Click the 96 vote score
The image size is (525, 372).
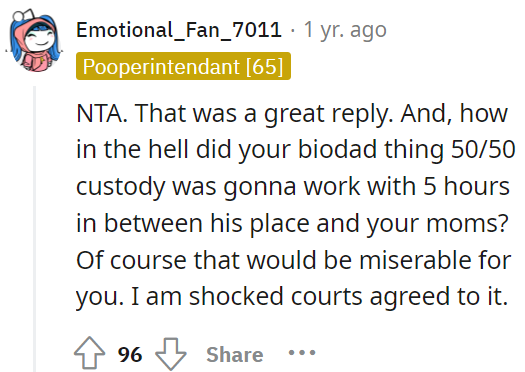click(x=130, y=354)
